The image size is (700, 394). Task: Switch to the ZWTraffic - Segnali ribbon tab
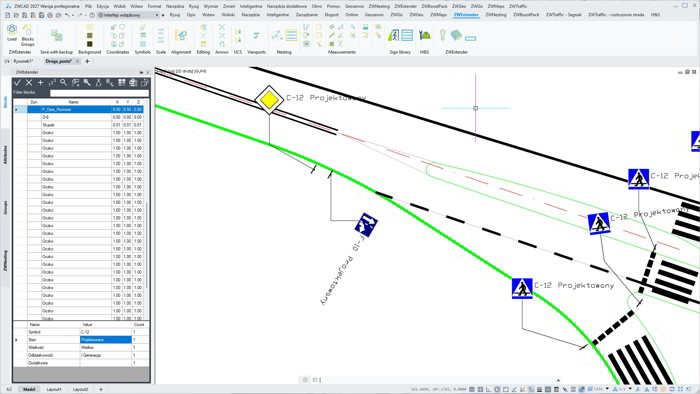point(564,15)
